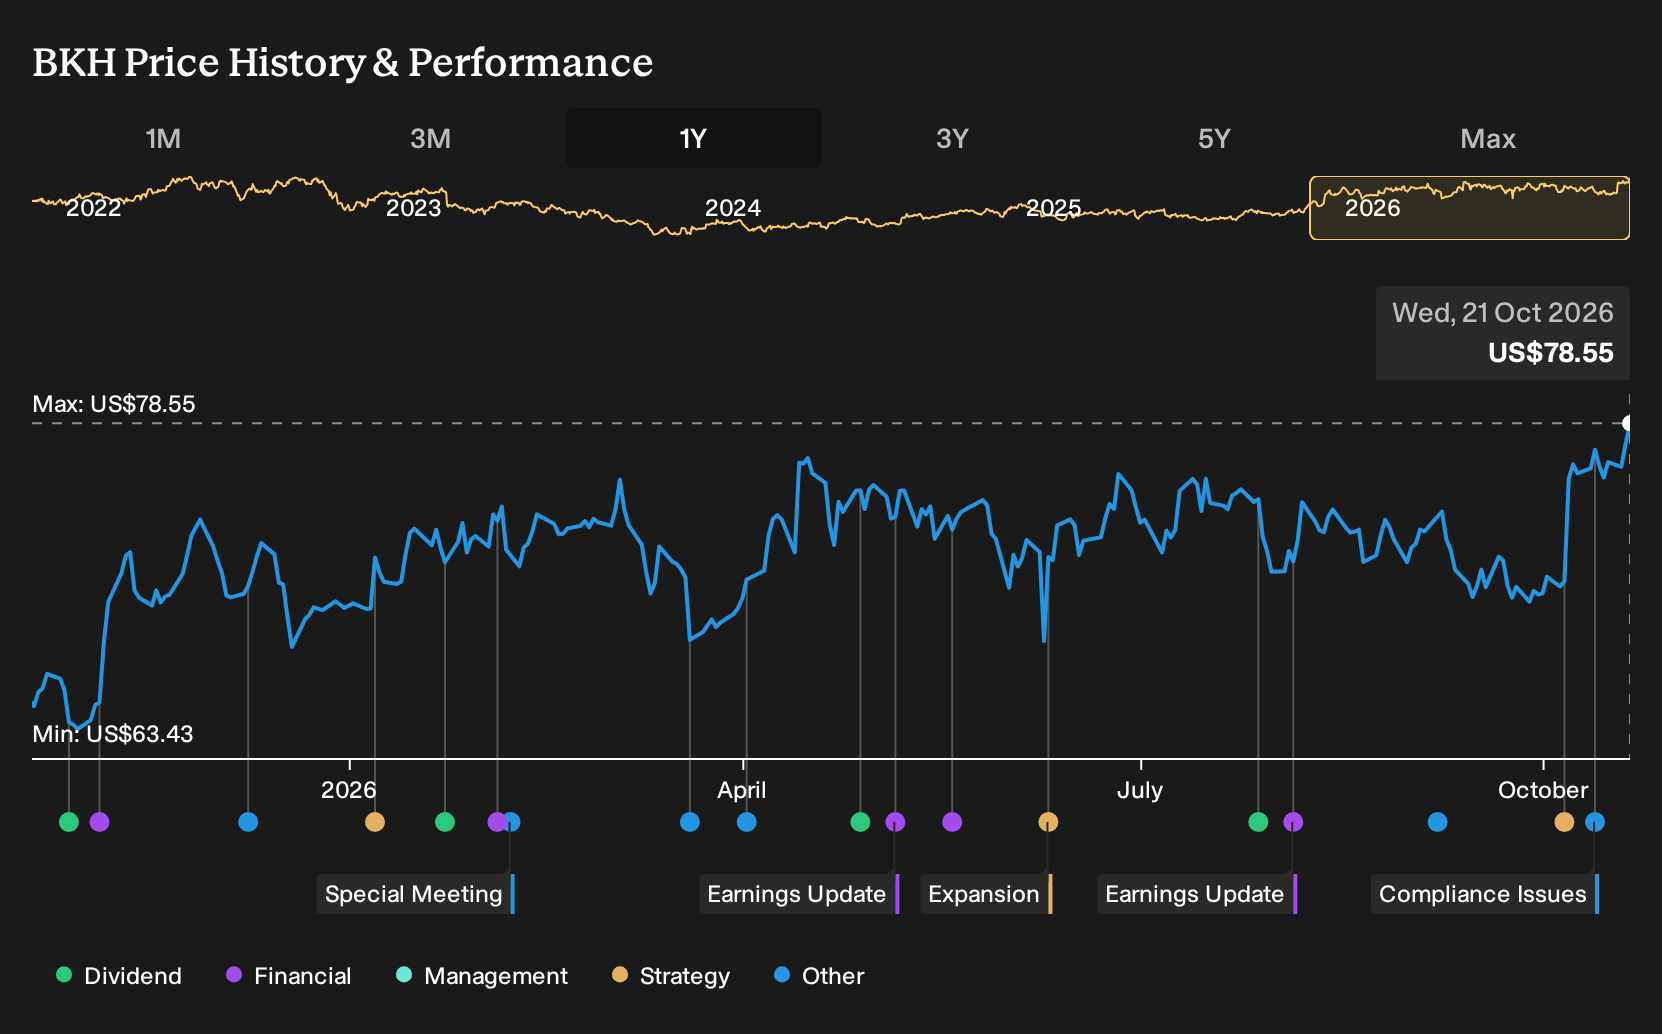The image size is (1662, 1034).
Task: Click the highlighted 2026 range selector box
Action: [1470, 208]
